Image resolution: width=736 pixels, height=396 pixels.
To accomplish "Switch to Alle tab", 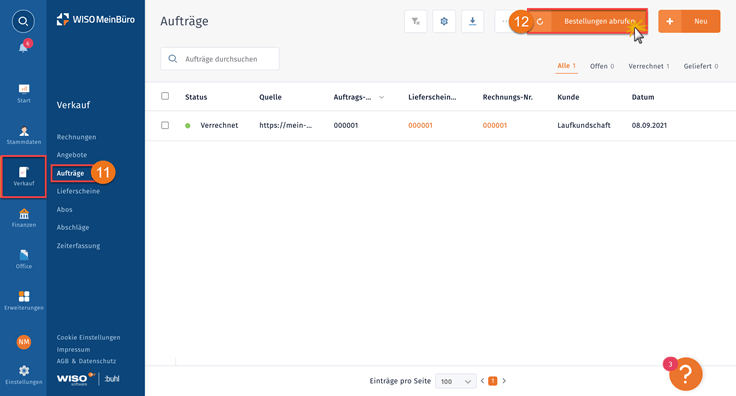I will pyautogui.click(x=567, y=66).
